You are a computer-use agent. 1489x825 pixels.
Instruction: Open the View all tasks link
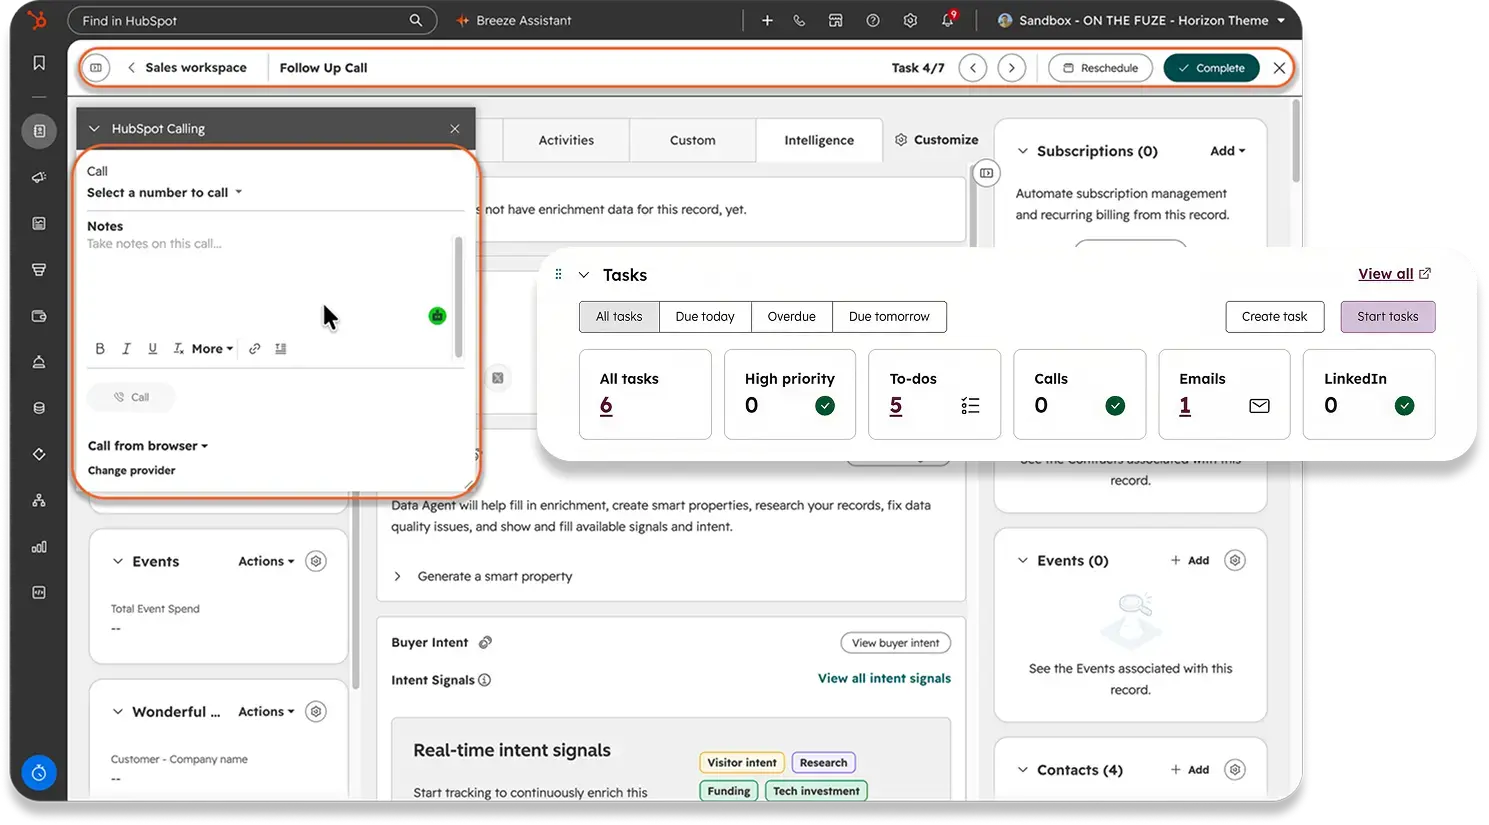tap(1394, 274)
